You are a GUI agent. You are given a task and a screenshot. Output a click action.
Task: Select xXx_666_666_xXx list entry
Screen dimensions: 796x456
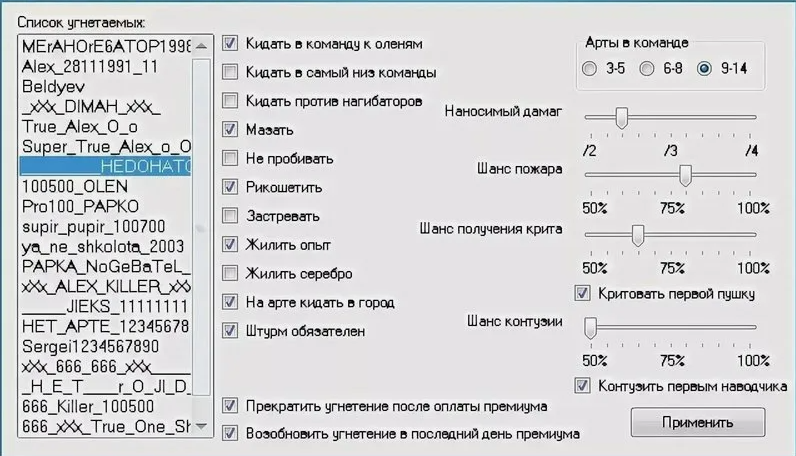[106, 366]
